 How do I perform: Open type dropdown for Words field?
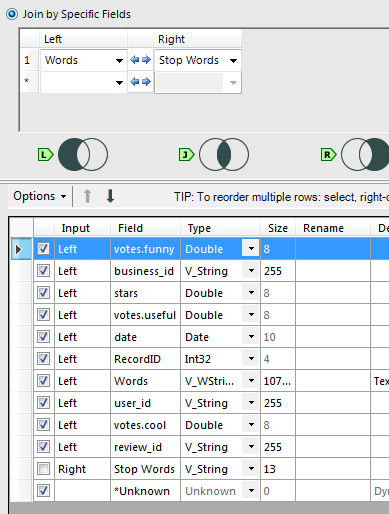click(x=251, y=381)
